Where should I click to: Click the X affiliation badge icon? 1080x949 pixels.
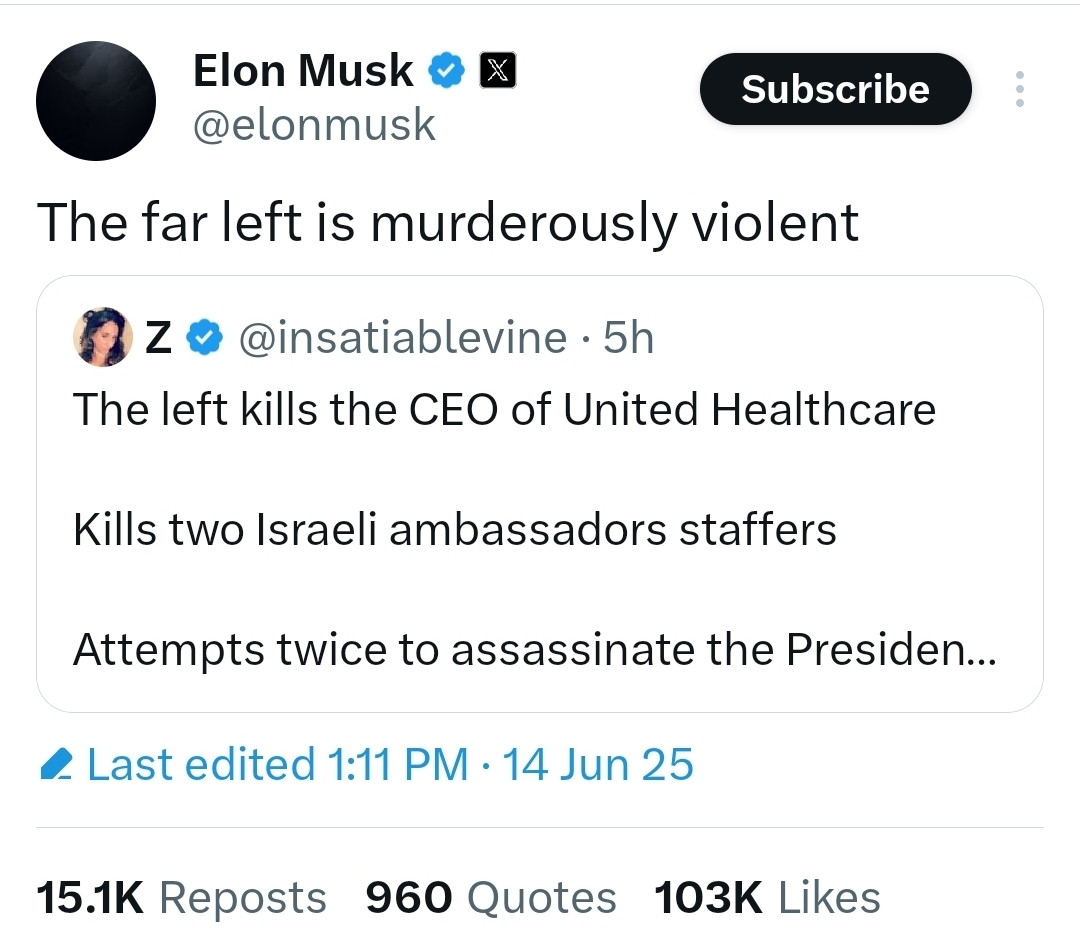pos(498,71)
